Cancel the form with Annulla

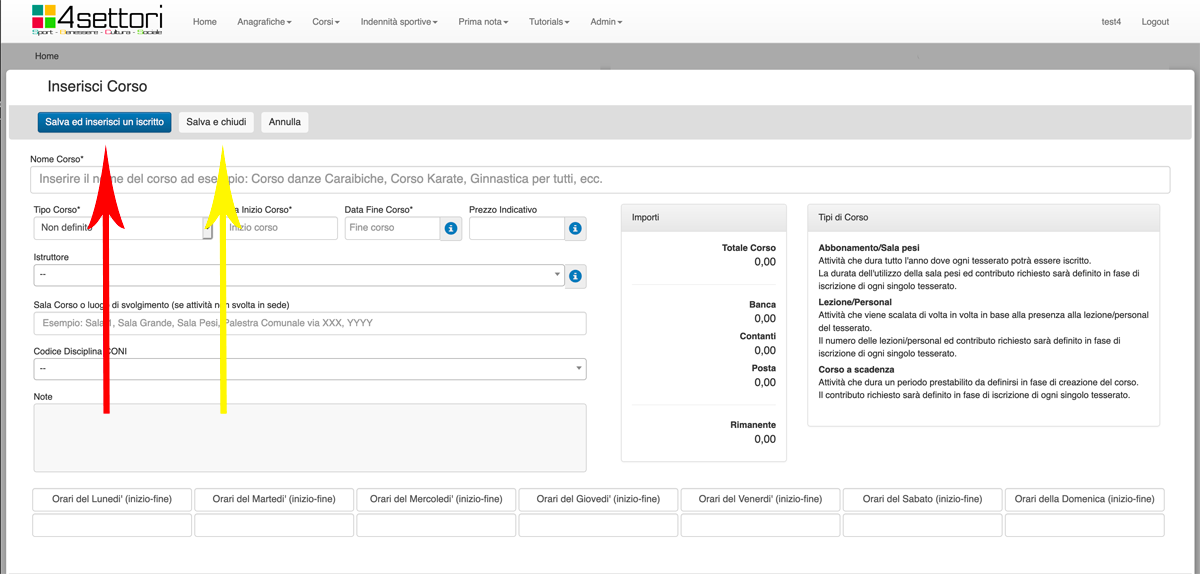285,122
